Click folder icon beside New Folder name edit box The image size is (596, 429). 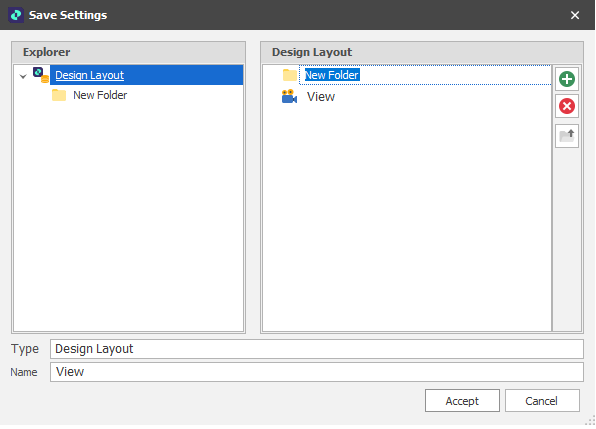pos(290,75)
